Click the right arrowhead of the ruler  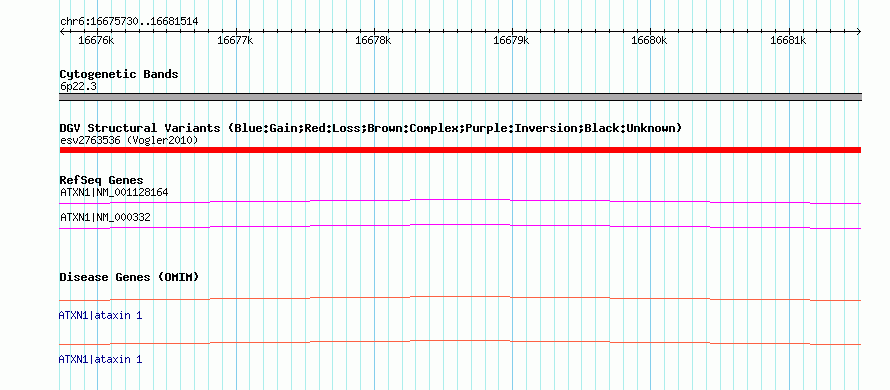click(x=858, y=31)
